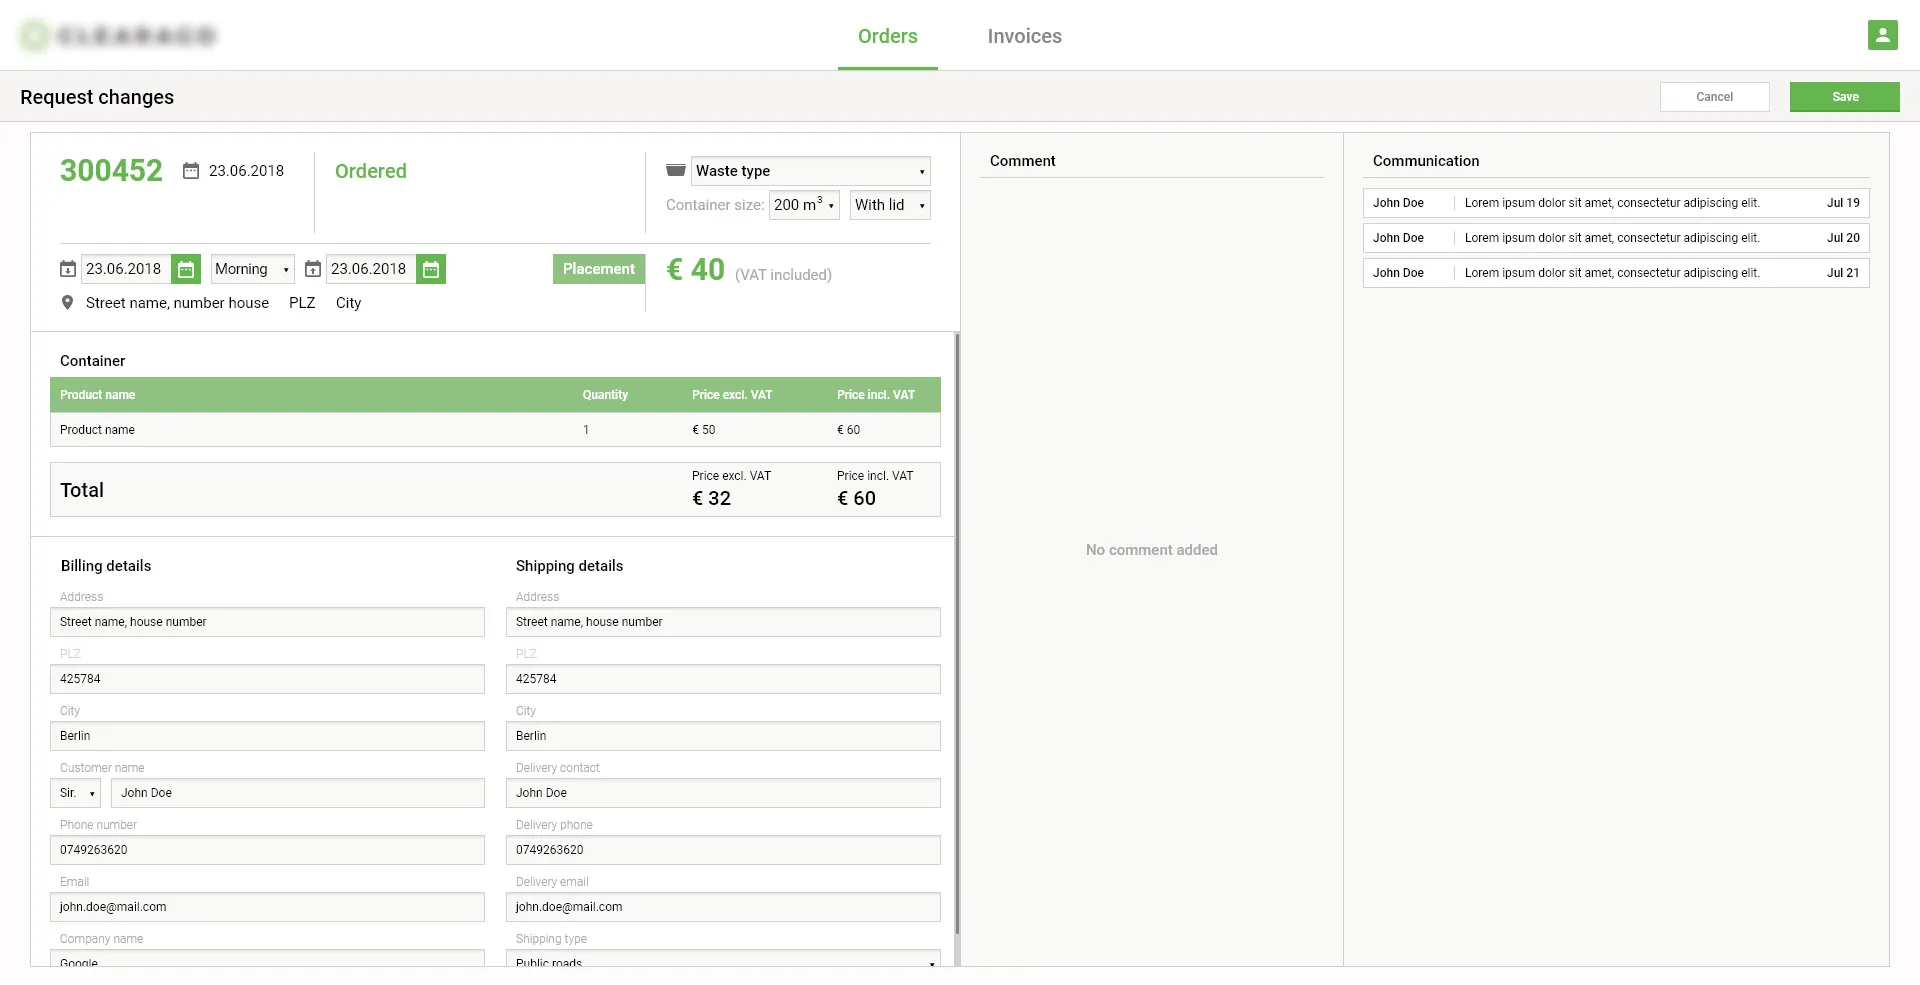This screenshot has width=1920, height=985.
Task: Click the order date calendar icon
Action: 191,171
